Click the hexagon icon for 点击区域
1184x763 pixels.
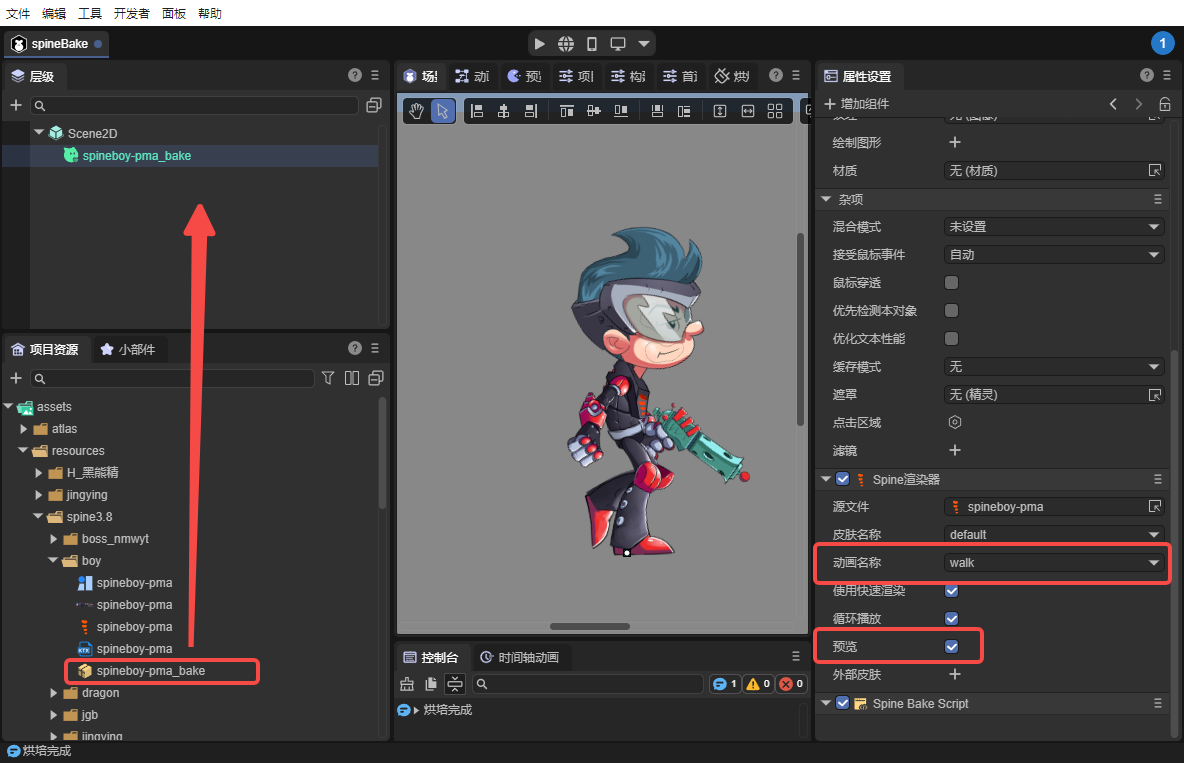click(954, 423)
